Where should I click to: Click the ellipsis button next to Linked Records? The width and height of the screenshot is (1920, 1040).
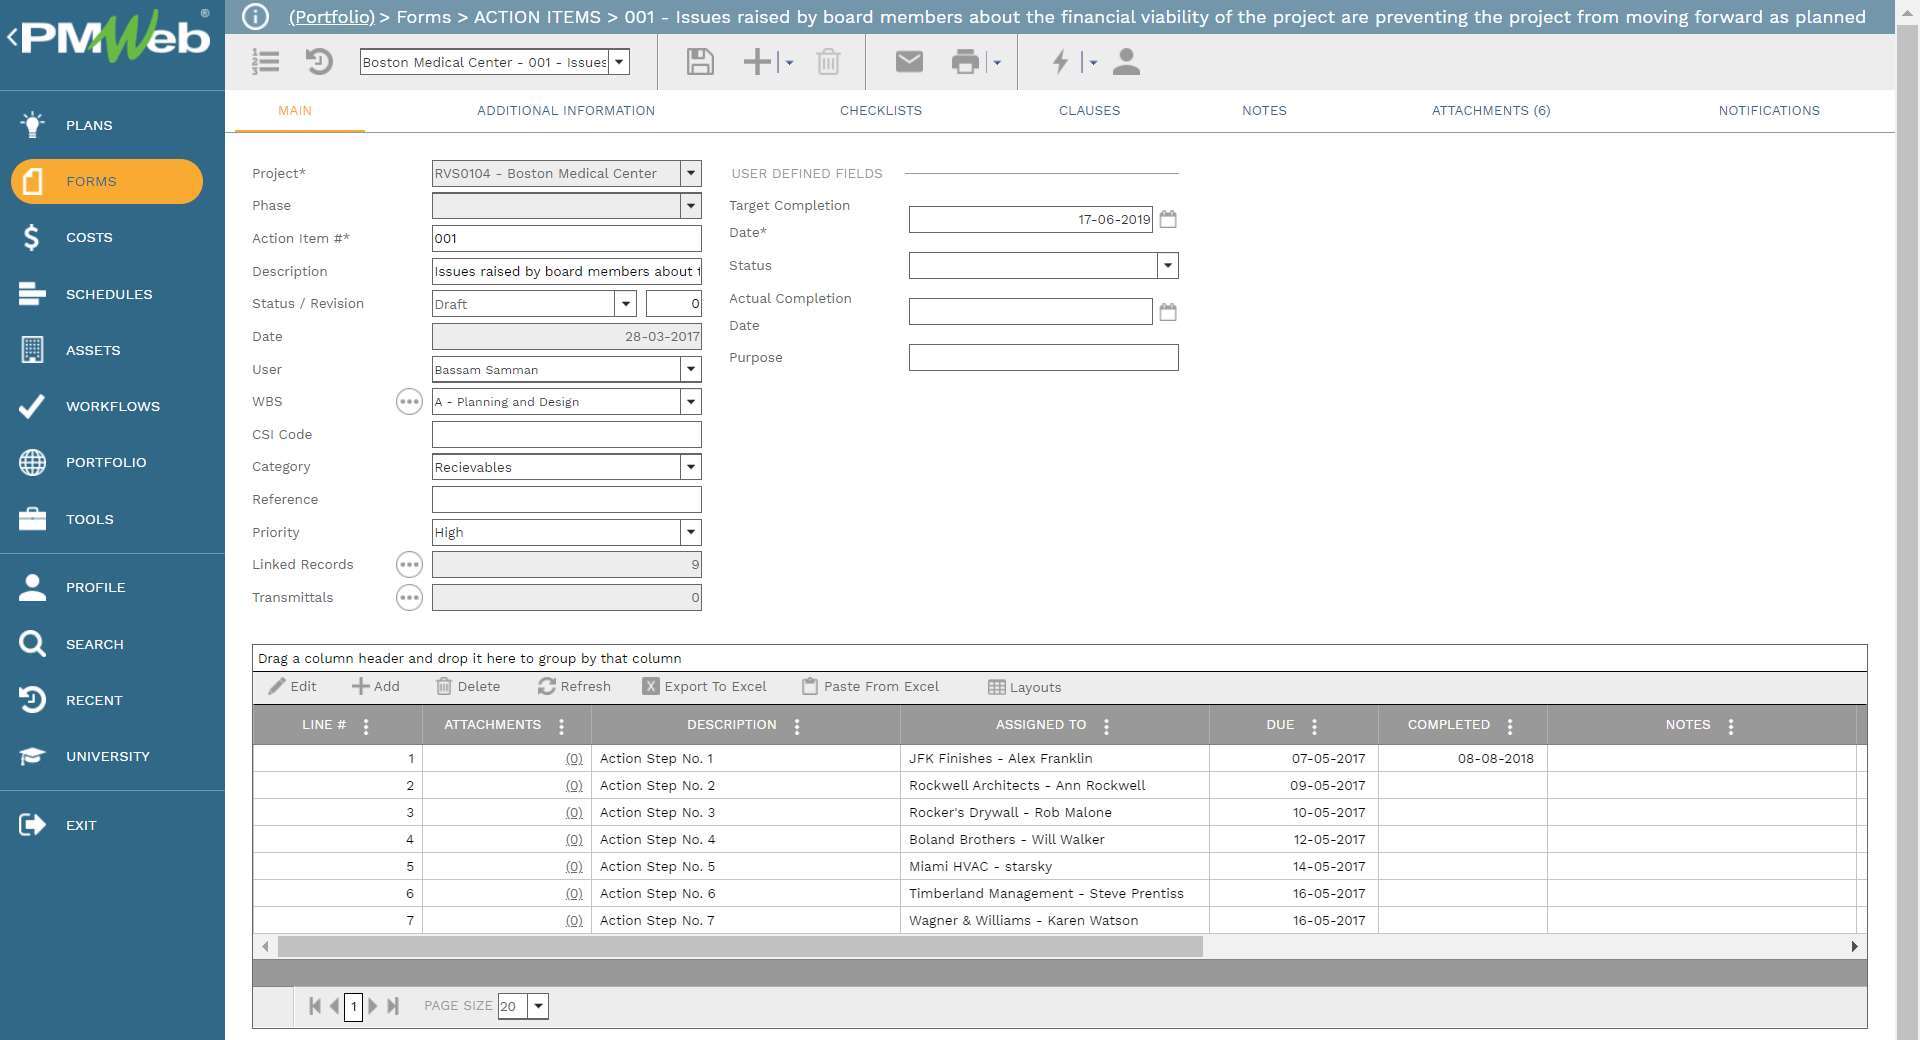point(409,565)
